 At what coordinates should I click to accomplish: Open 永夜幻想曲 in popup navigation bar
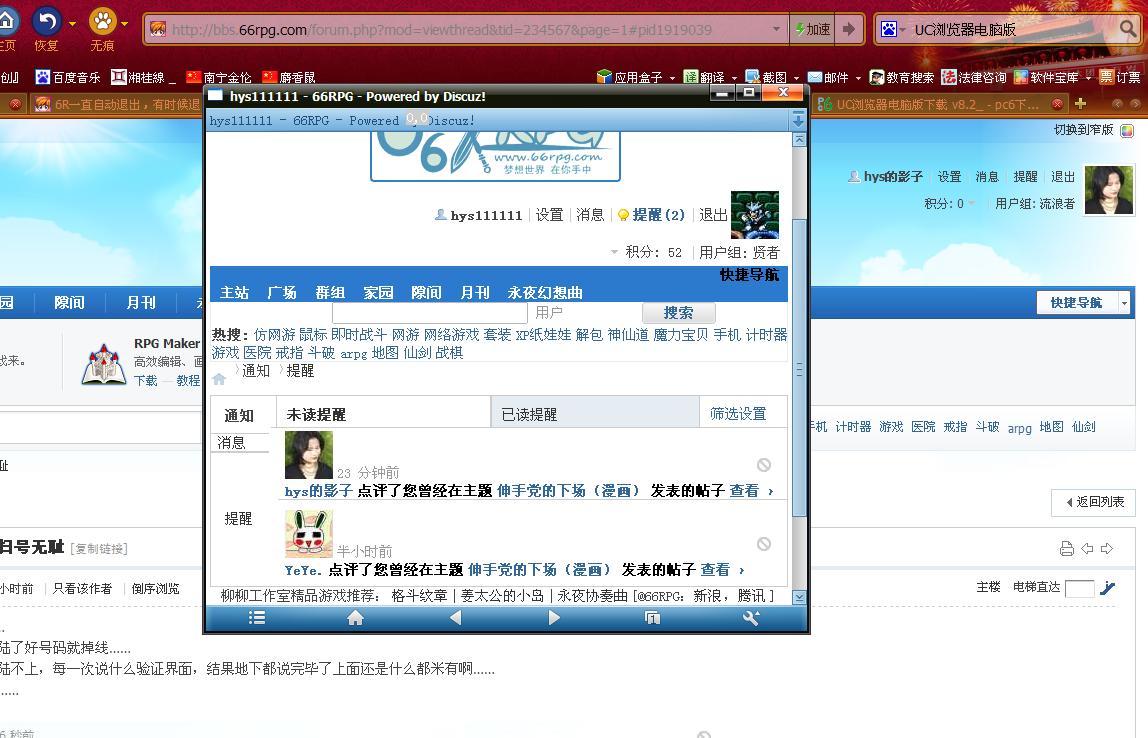(545, 293)
